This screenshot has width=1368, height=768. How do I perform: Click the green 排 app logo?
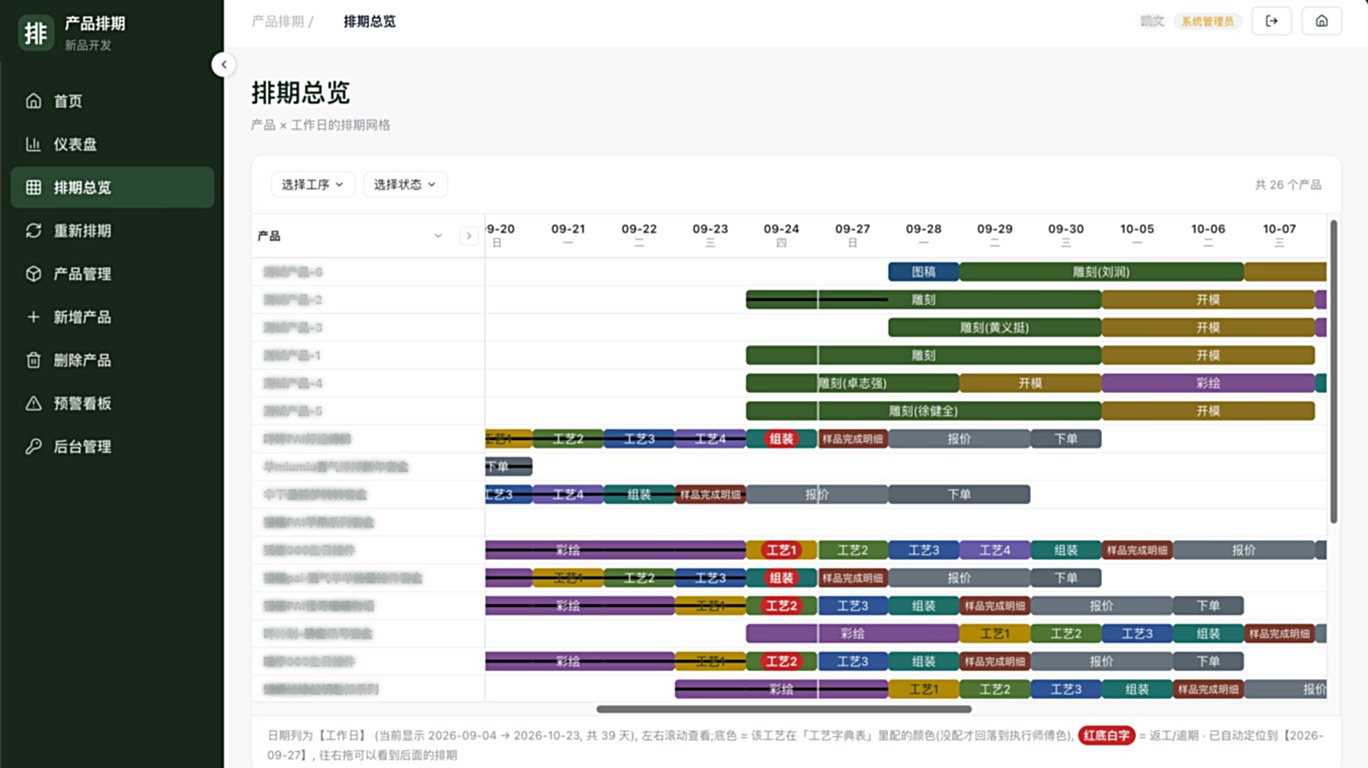point(36,31)
